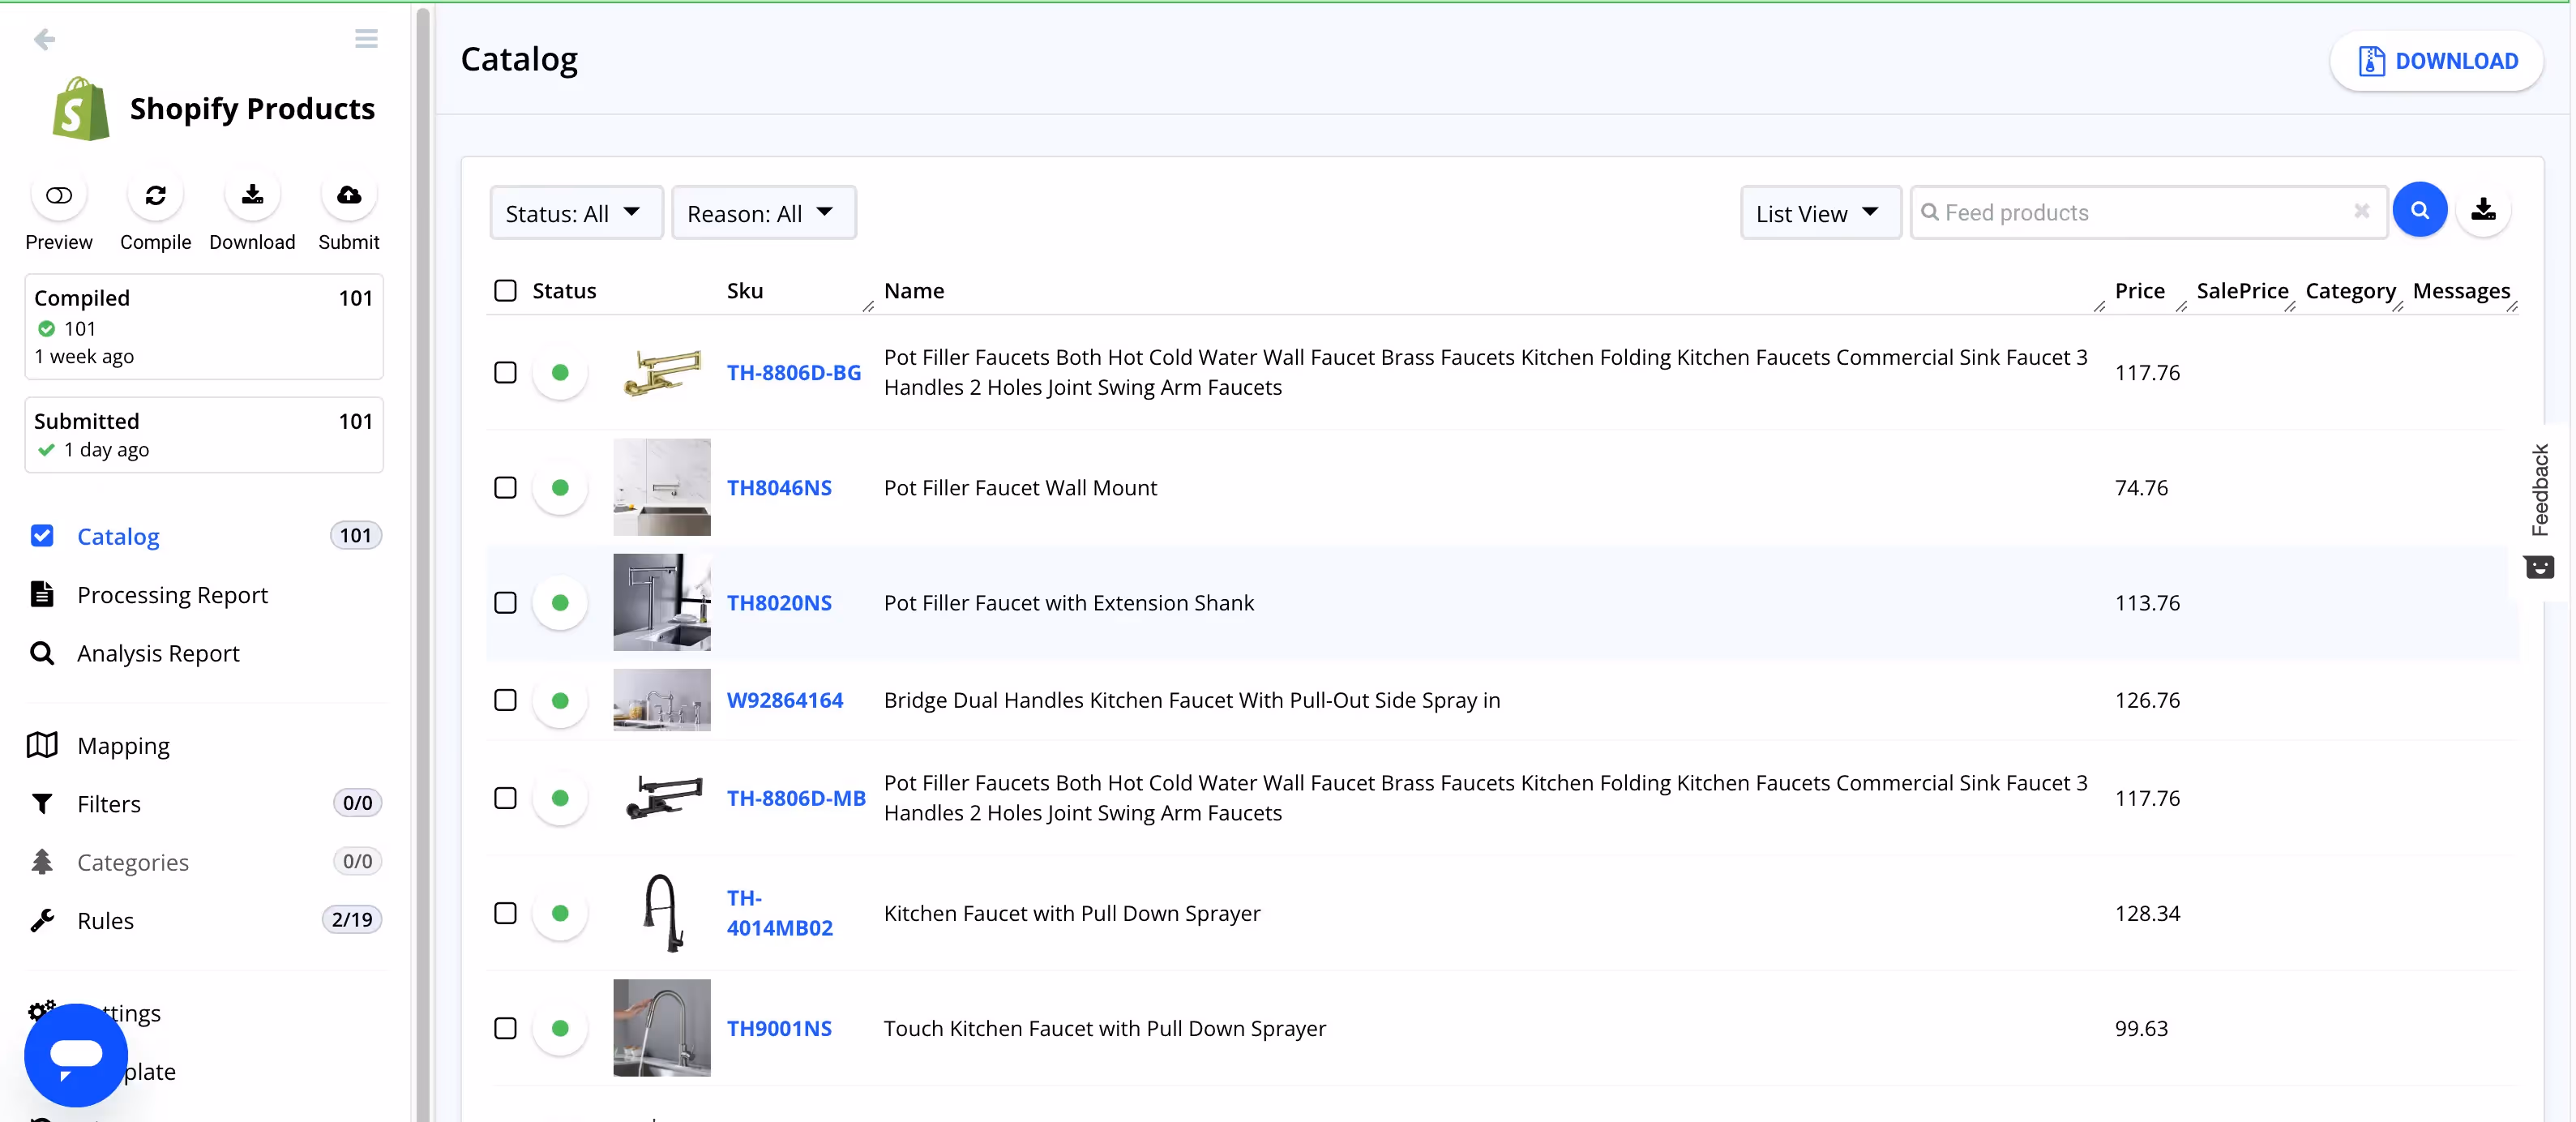Click the Compile refresh icon
Viewport: 2576px width, 1122px height.
click(x=155, y=196)
